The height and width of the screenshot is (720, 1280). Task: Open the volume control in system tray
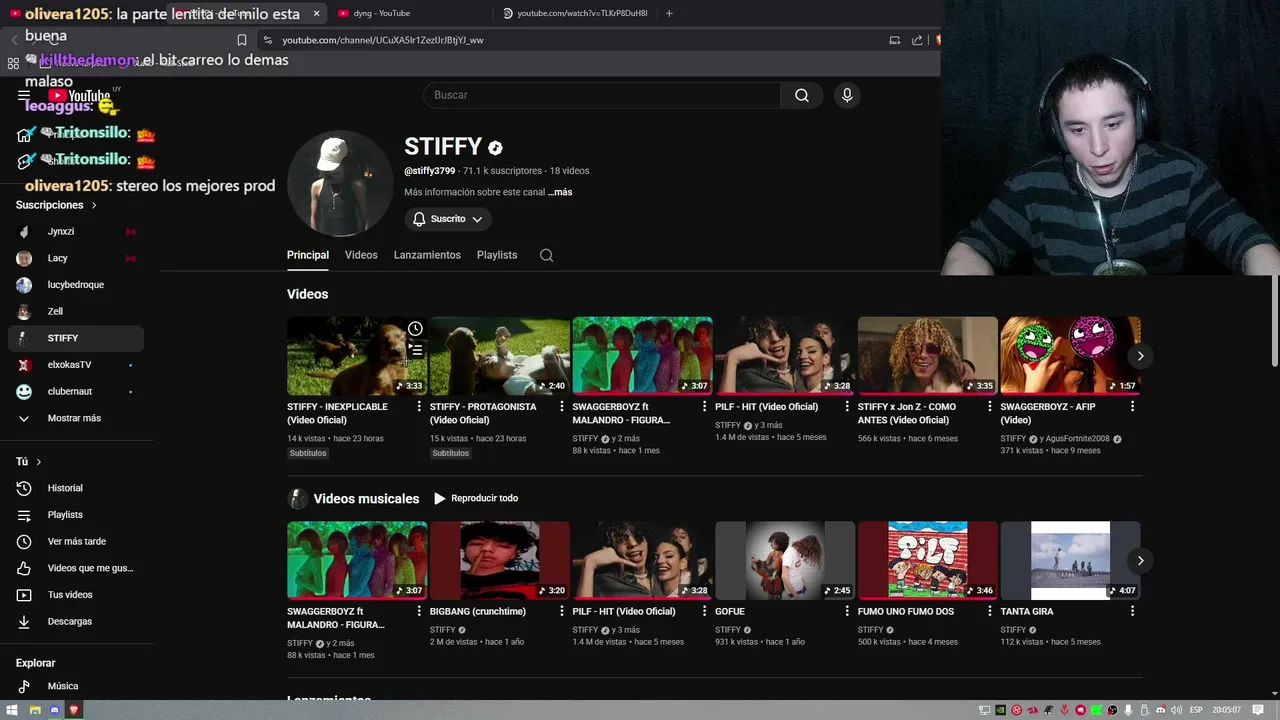[x=1175, y=710]
